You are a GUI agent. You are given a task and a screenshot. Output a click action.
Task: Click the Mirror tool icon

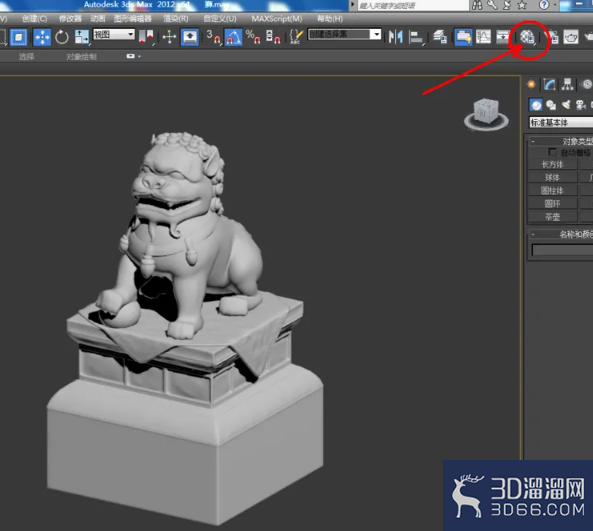pyautogui.click(x=395, y=37)
